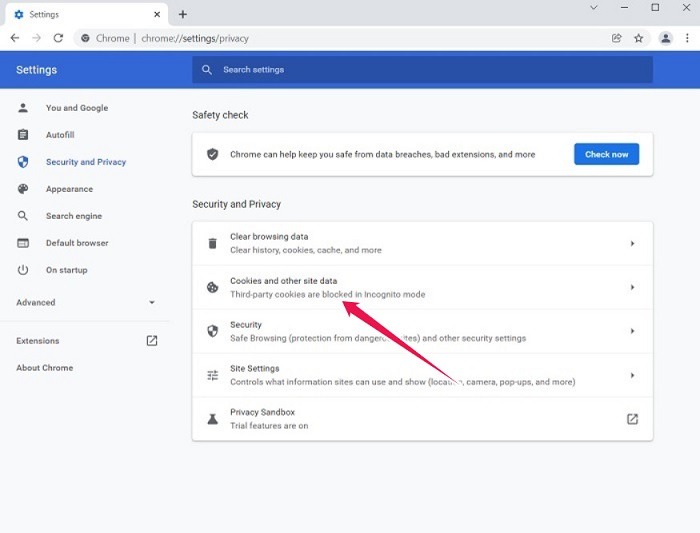Click the cookie icon beside Cookies and other site data
The width and height of the screenshot is (700, 533).
tap(212, 287)
